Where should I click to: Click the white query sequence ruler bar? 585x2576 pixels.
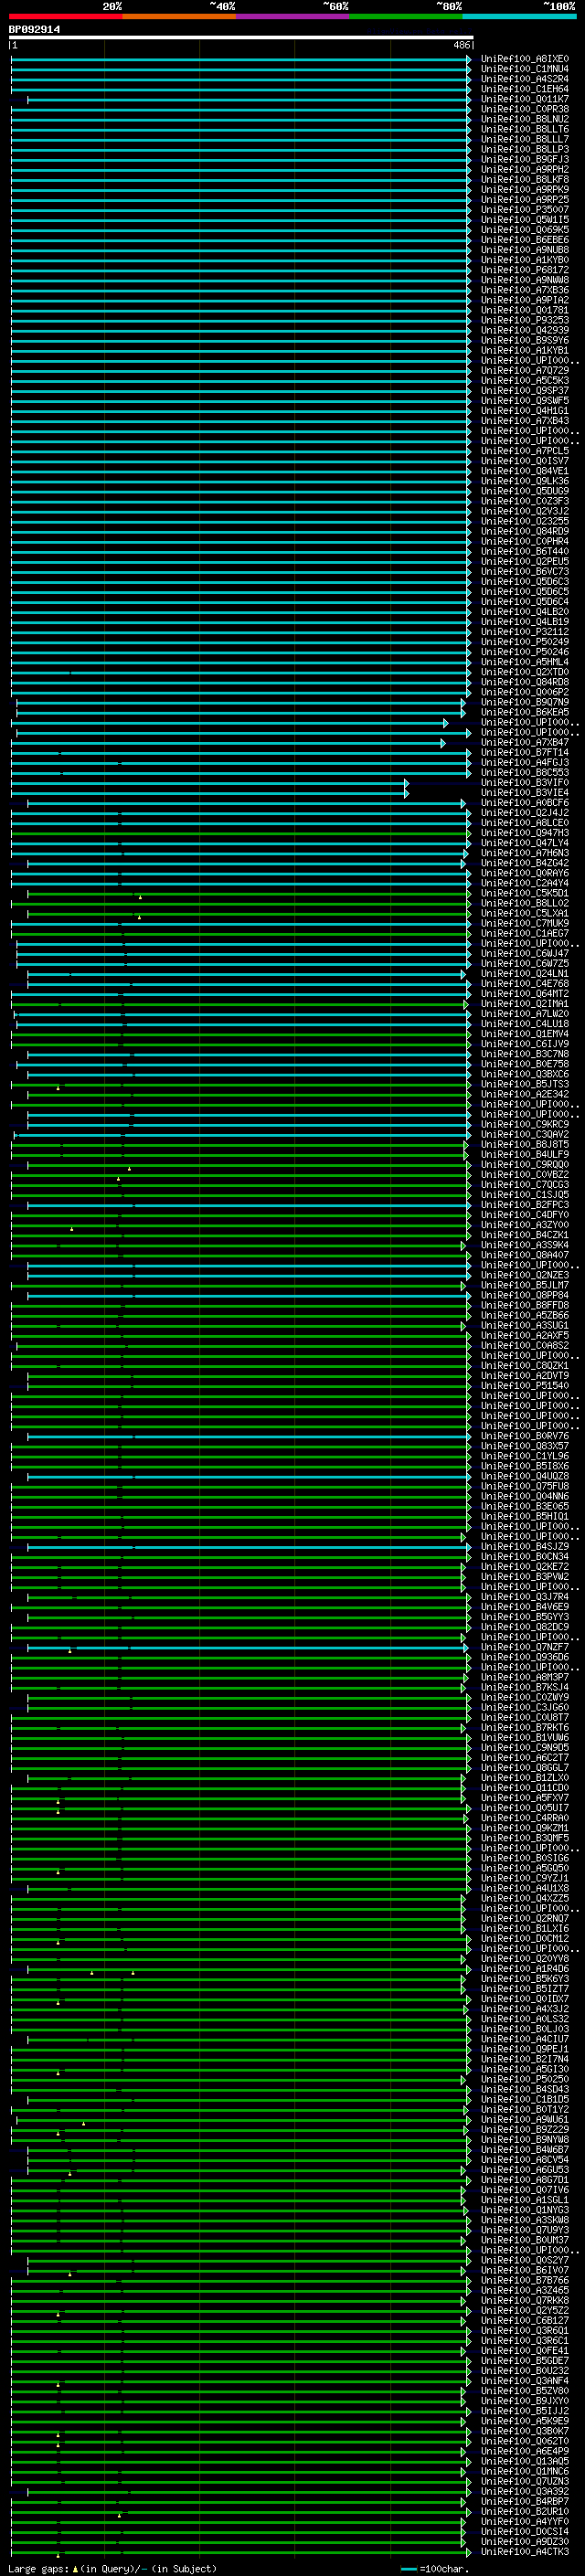[240, 38]
